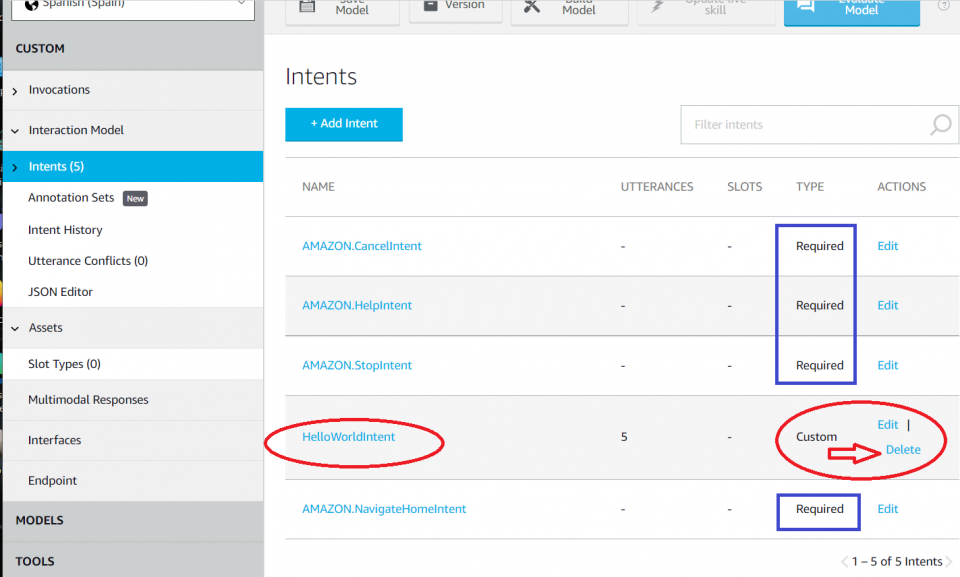Image resolution: width=960 pixels, height=577 pixels.
Task: Expand the Invocations section
Action: click(15, 91)
